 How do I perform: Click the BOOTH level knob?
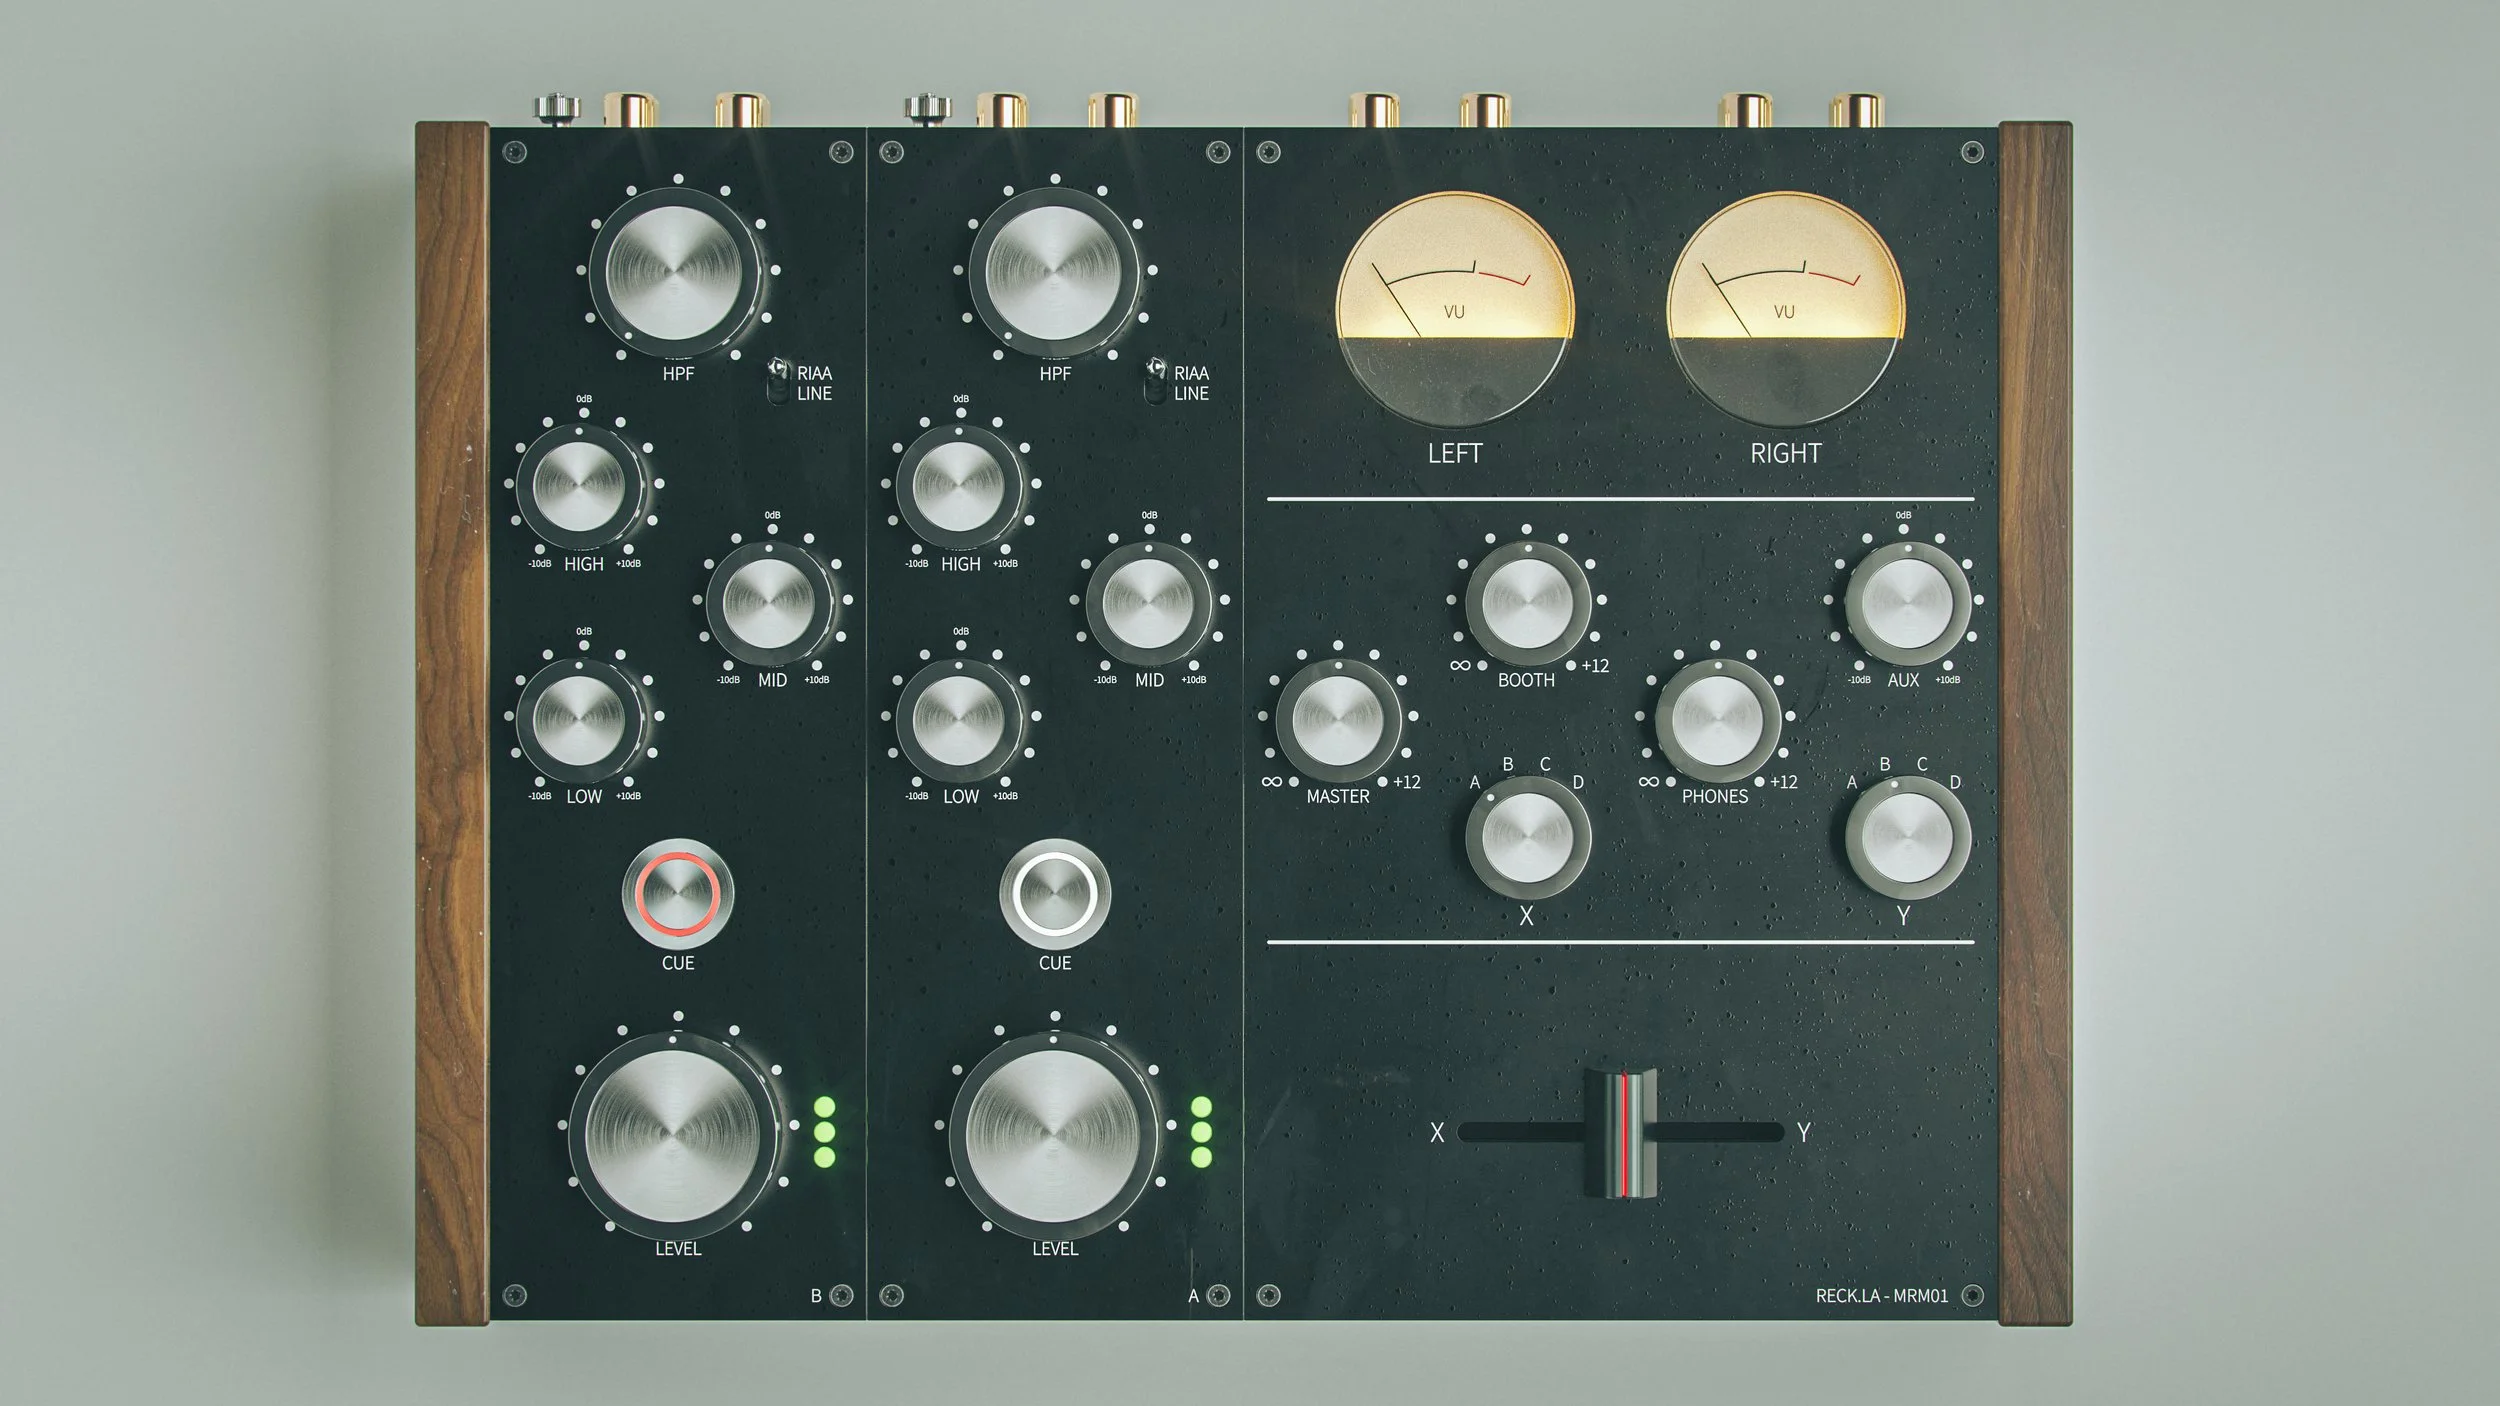pos(1527,603)
